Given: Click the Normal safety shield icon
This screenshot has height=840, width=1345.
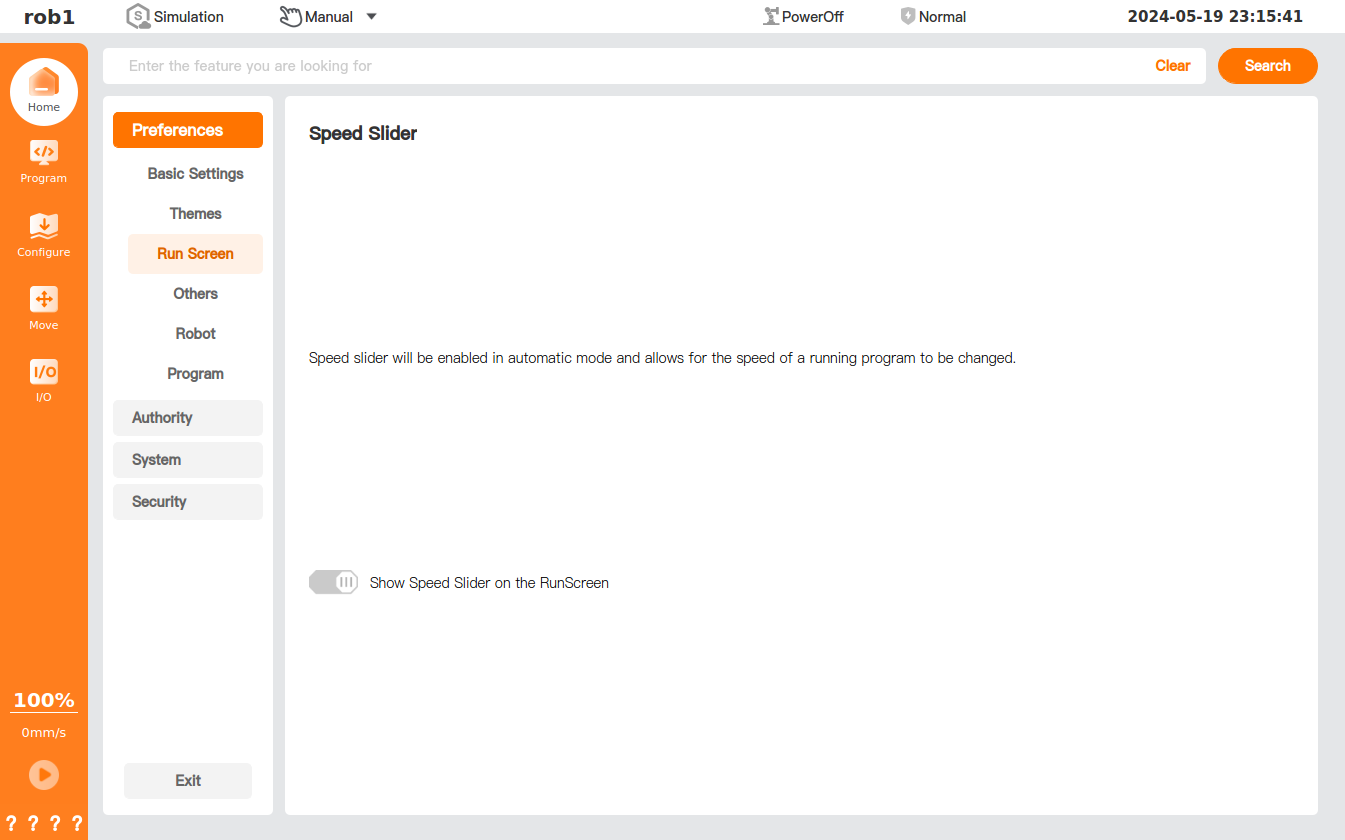Looking at the screenshot, I should (908, 16).
